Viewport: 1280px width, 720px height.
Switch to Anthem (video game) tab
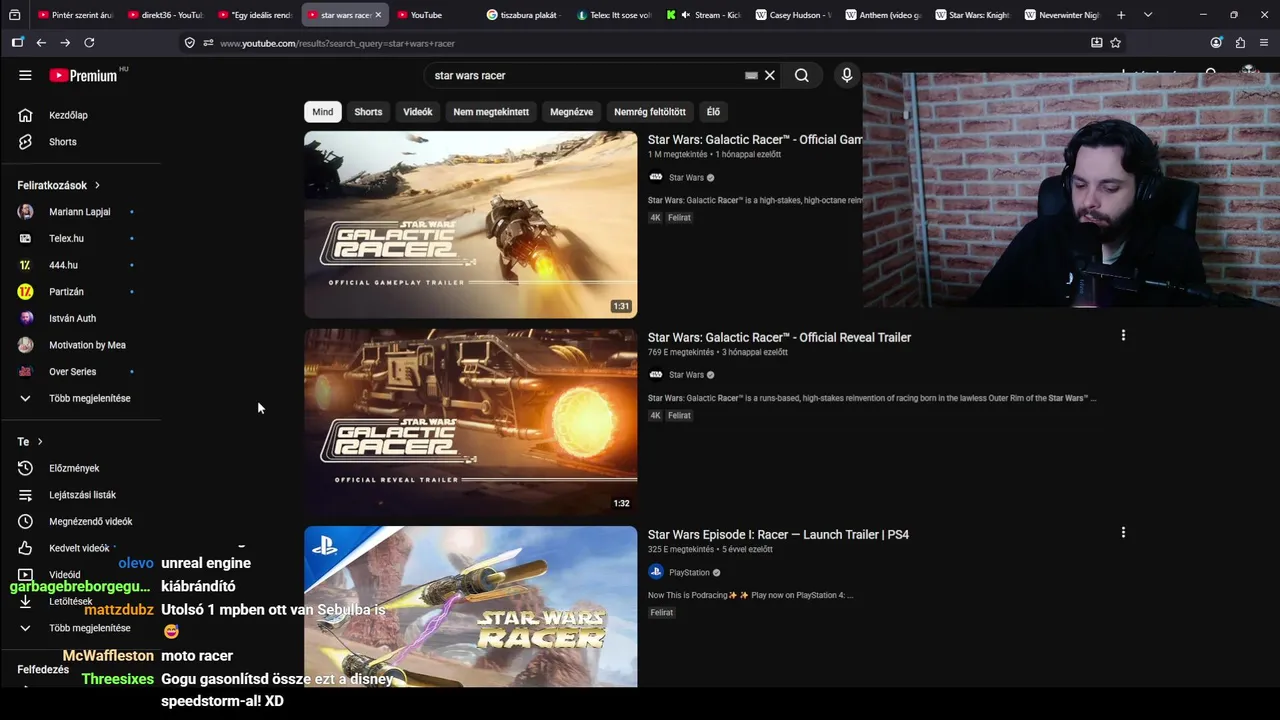884,15
